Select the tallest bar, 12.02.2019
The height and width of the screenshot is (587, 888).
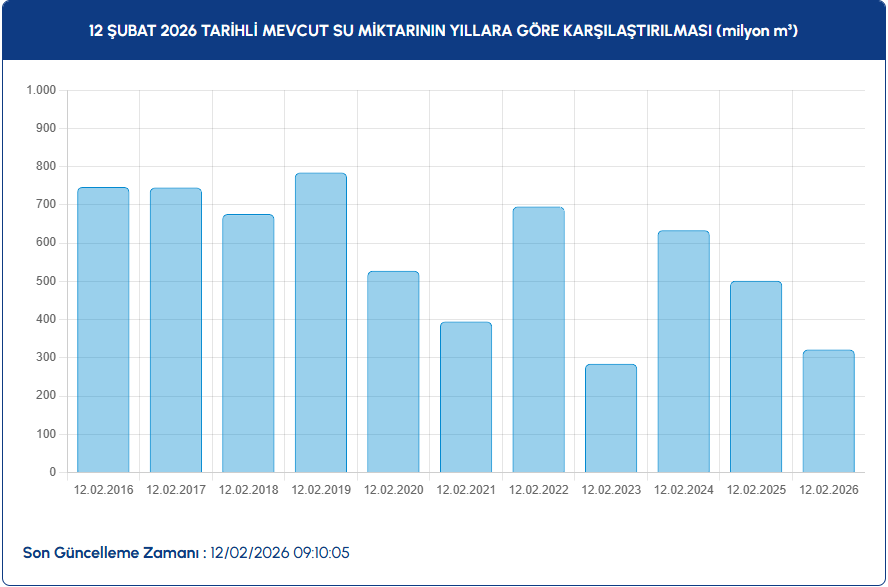pos(321,323)
